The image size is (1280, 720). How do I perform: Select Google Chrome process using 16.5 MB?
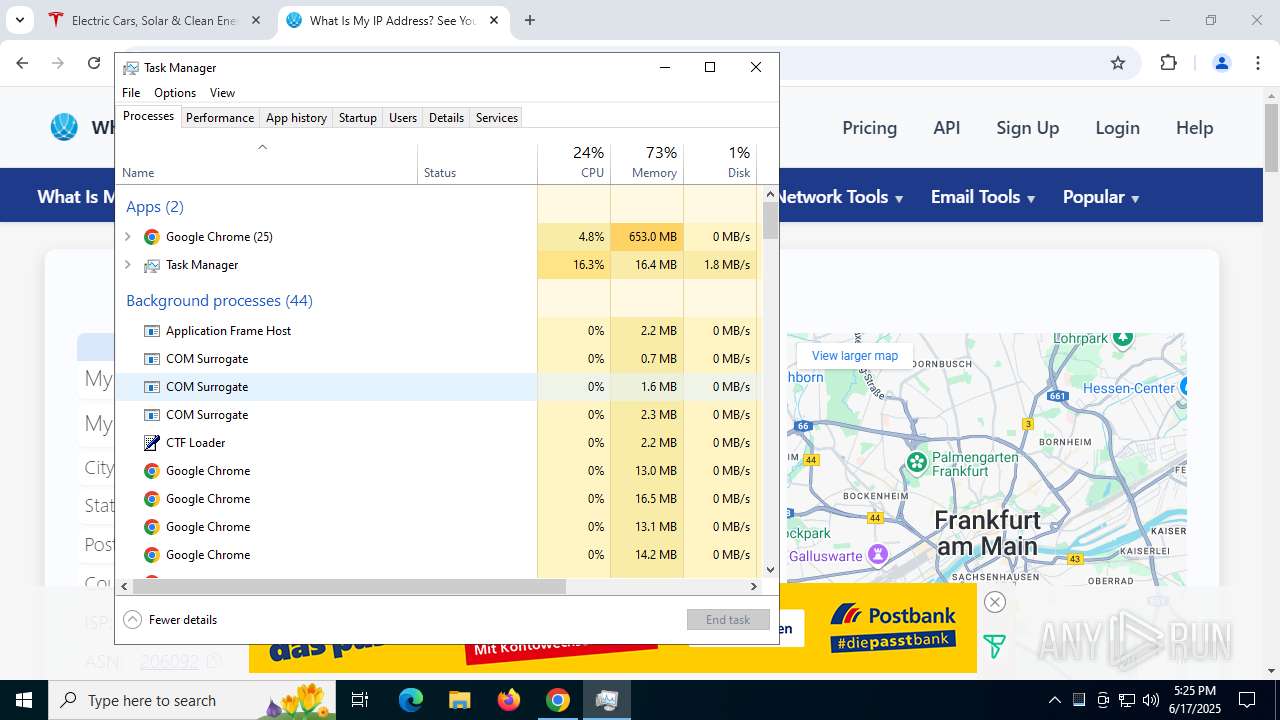point(436,499)
